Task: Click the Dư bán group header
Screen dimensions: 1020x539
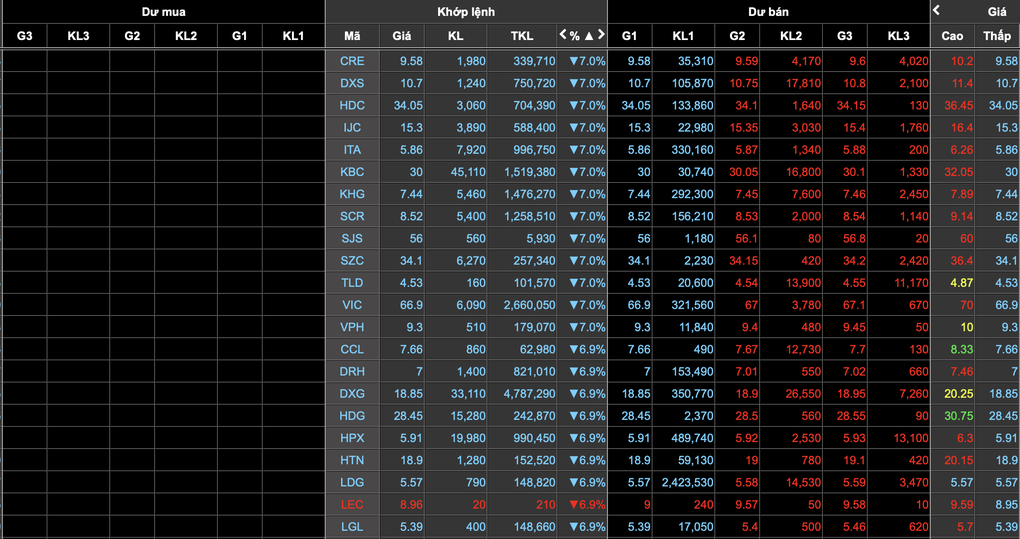Action: tap(768, 12)
